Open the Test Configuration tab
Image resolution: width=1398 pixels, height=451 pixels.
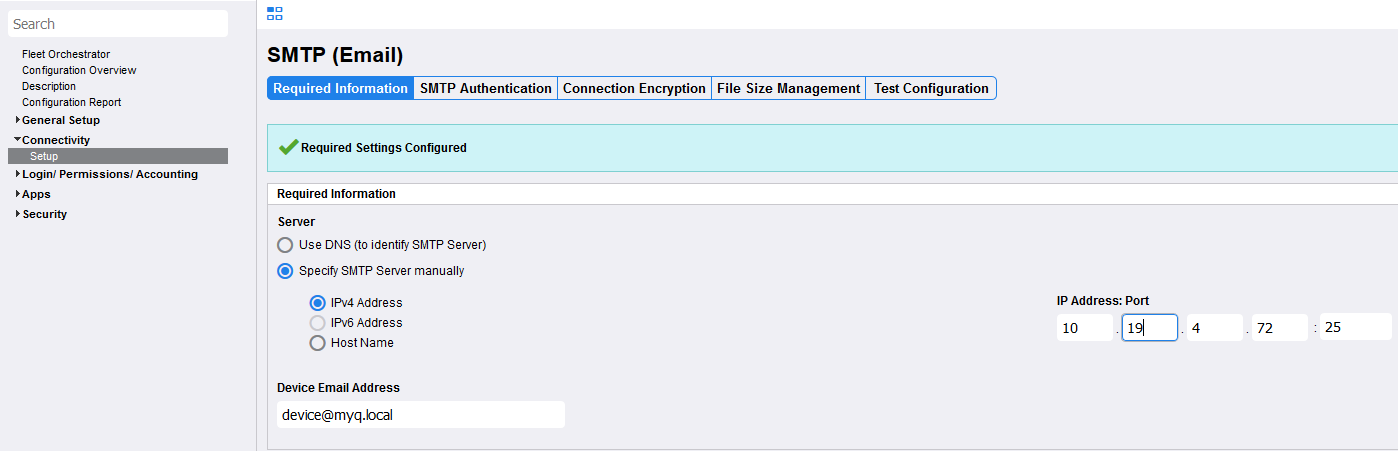931,88
